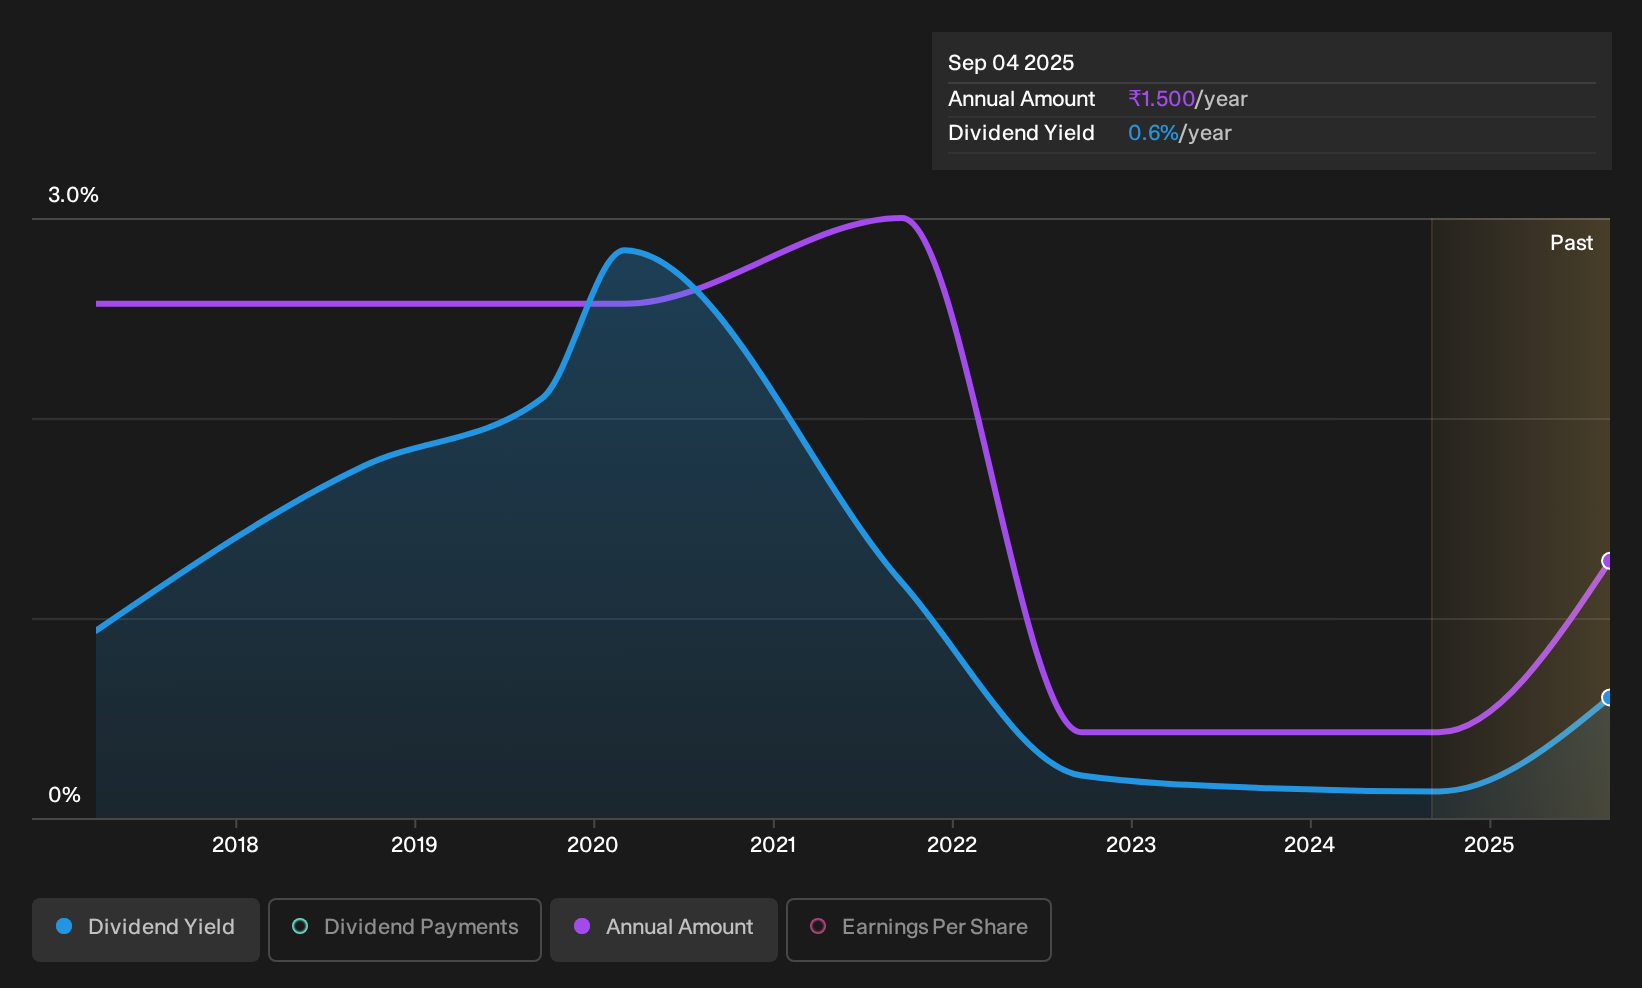Image resolution: width=1642 pixels, height=988 pixels.
Task: Click the 2025 x-axis label
Action: (x=1489, y=845)
